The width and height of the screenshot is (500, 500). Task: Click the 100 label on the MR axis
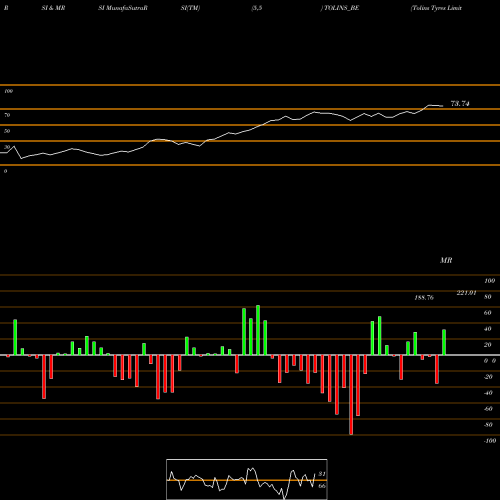pos(489,281)
